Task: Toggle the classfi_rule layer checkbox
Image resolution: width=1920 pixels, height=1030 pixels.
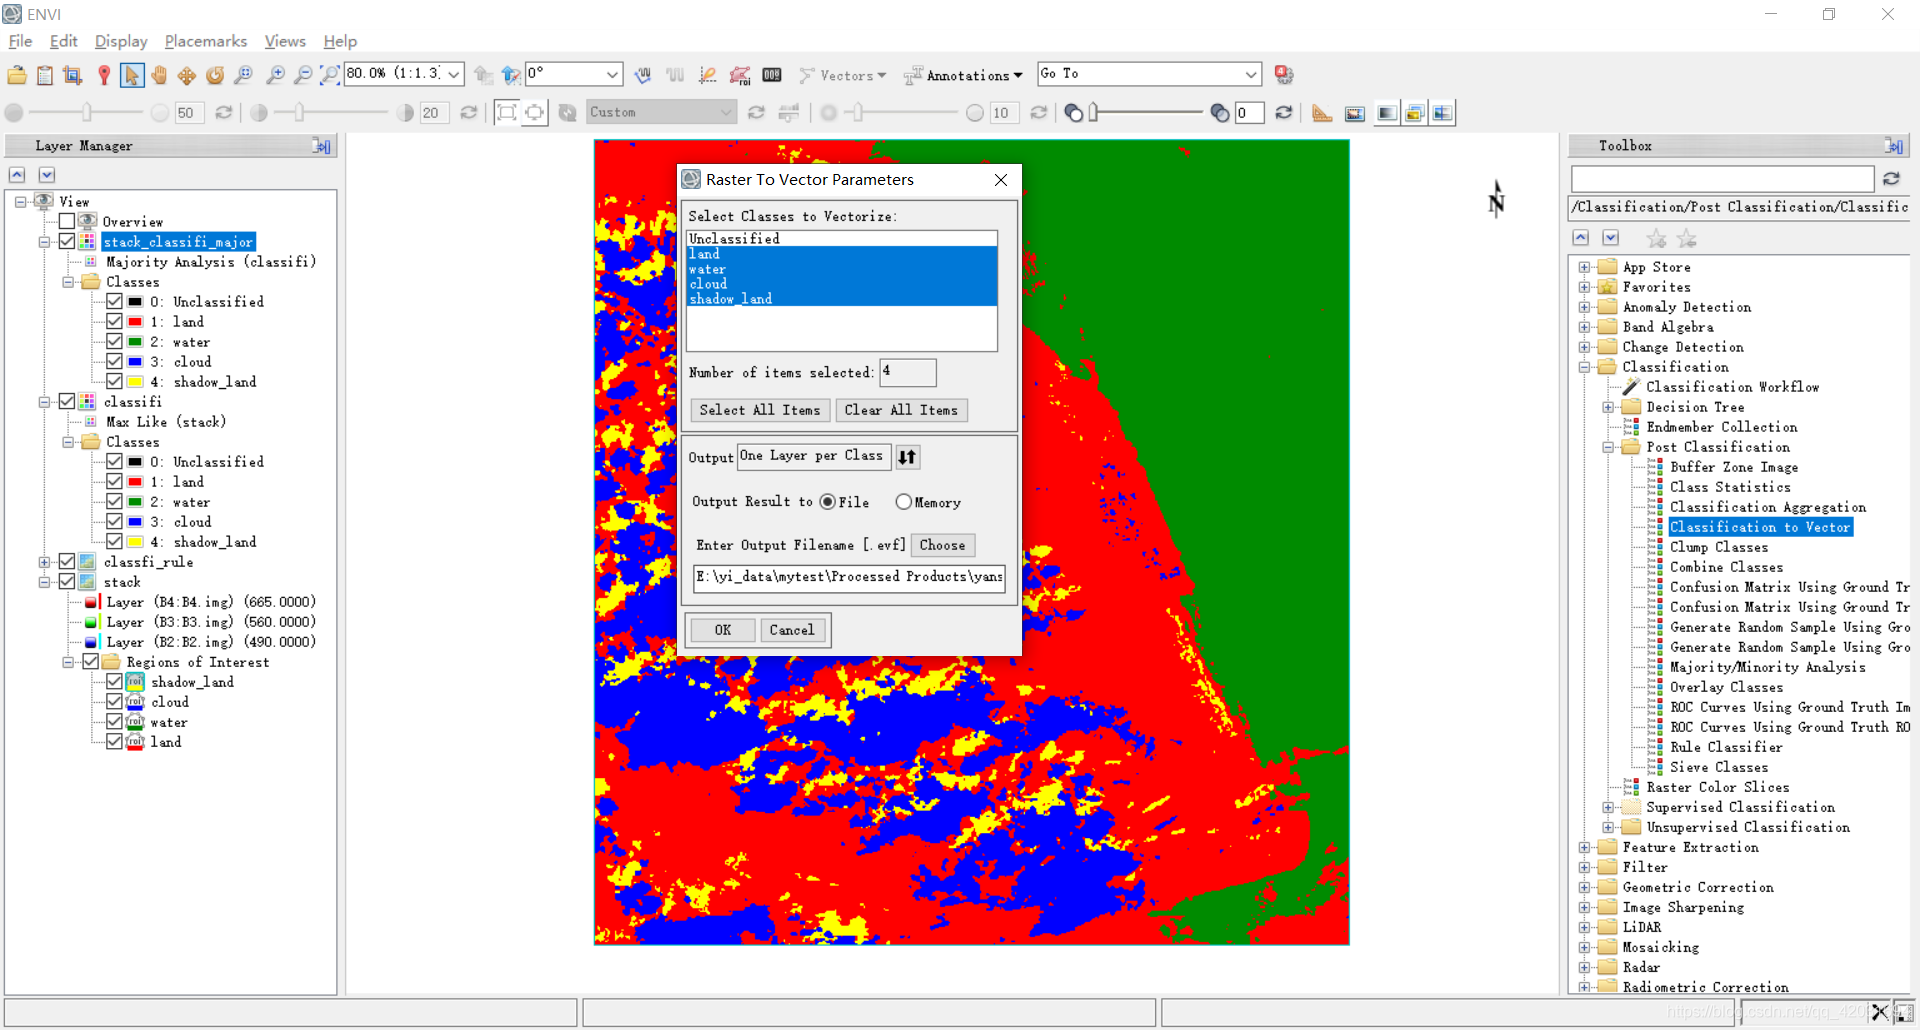Action: pyautogui.click(x=67, y=561)
